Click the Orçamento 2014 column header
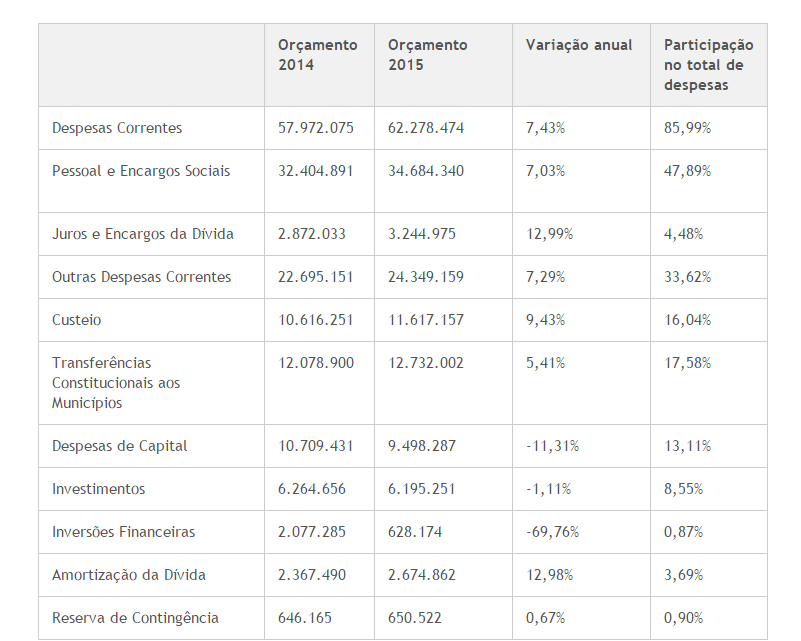The width and height of the screenshot is (801, 641). (x=317, y=55)
